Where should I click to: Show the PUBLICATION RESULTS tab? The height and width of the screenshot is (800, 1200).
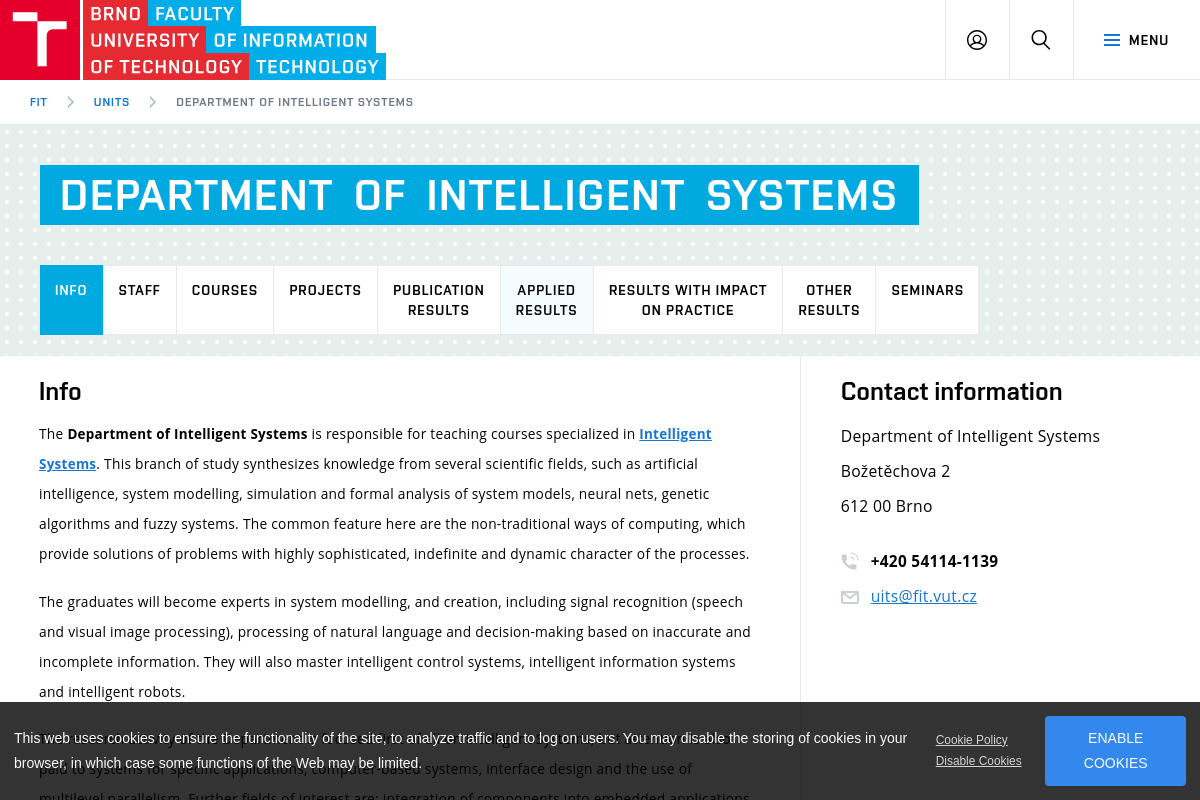tap(438, 300)
